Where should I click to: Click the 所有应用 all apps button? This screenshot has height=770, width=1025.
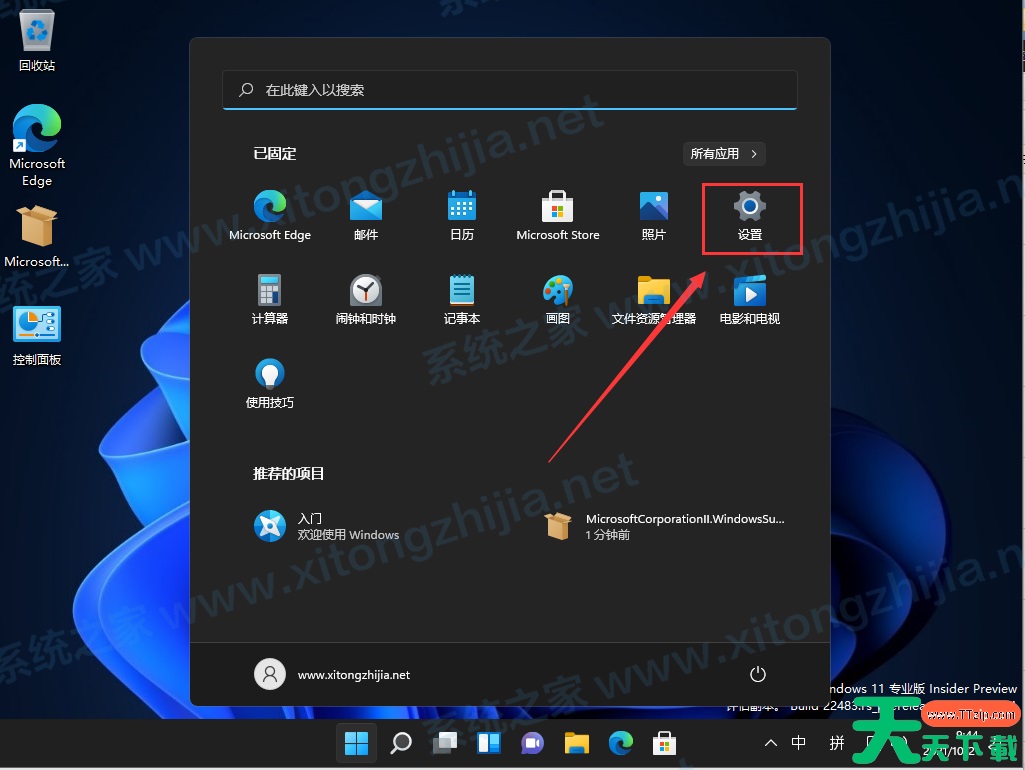(x=724, y=154)
